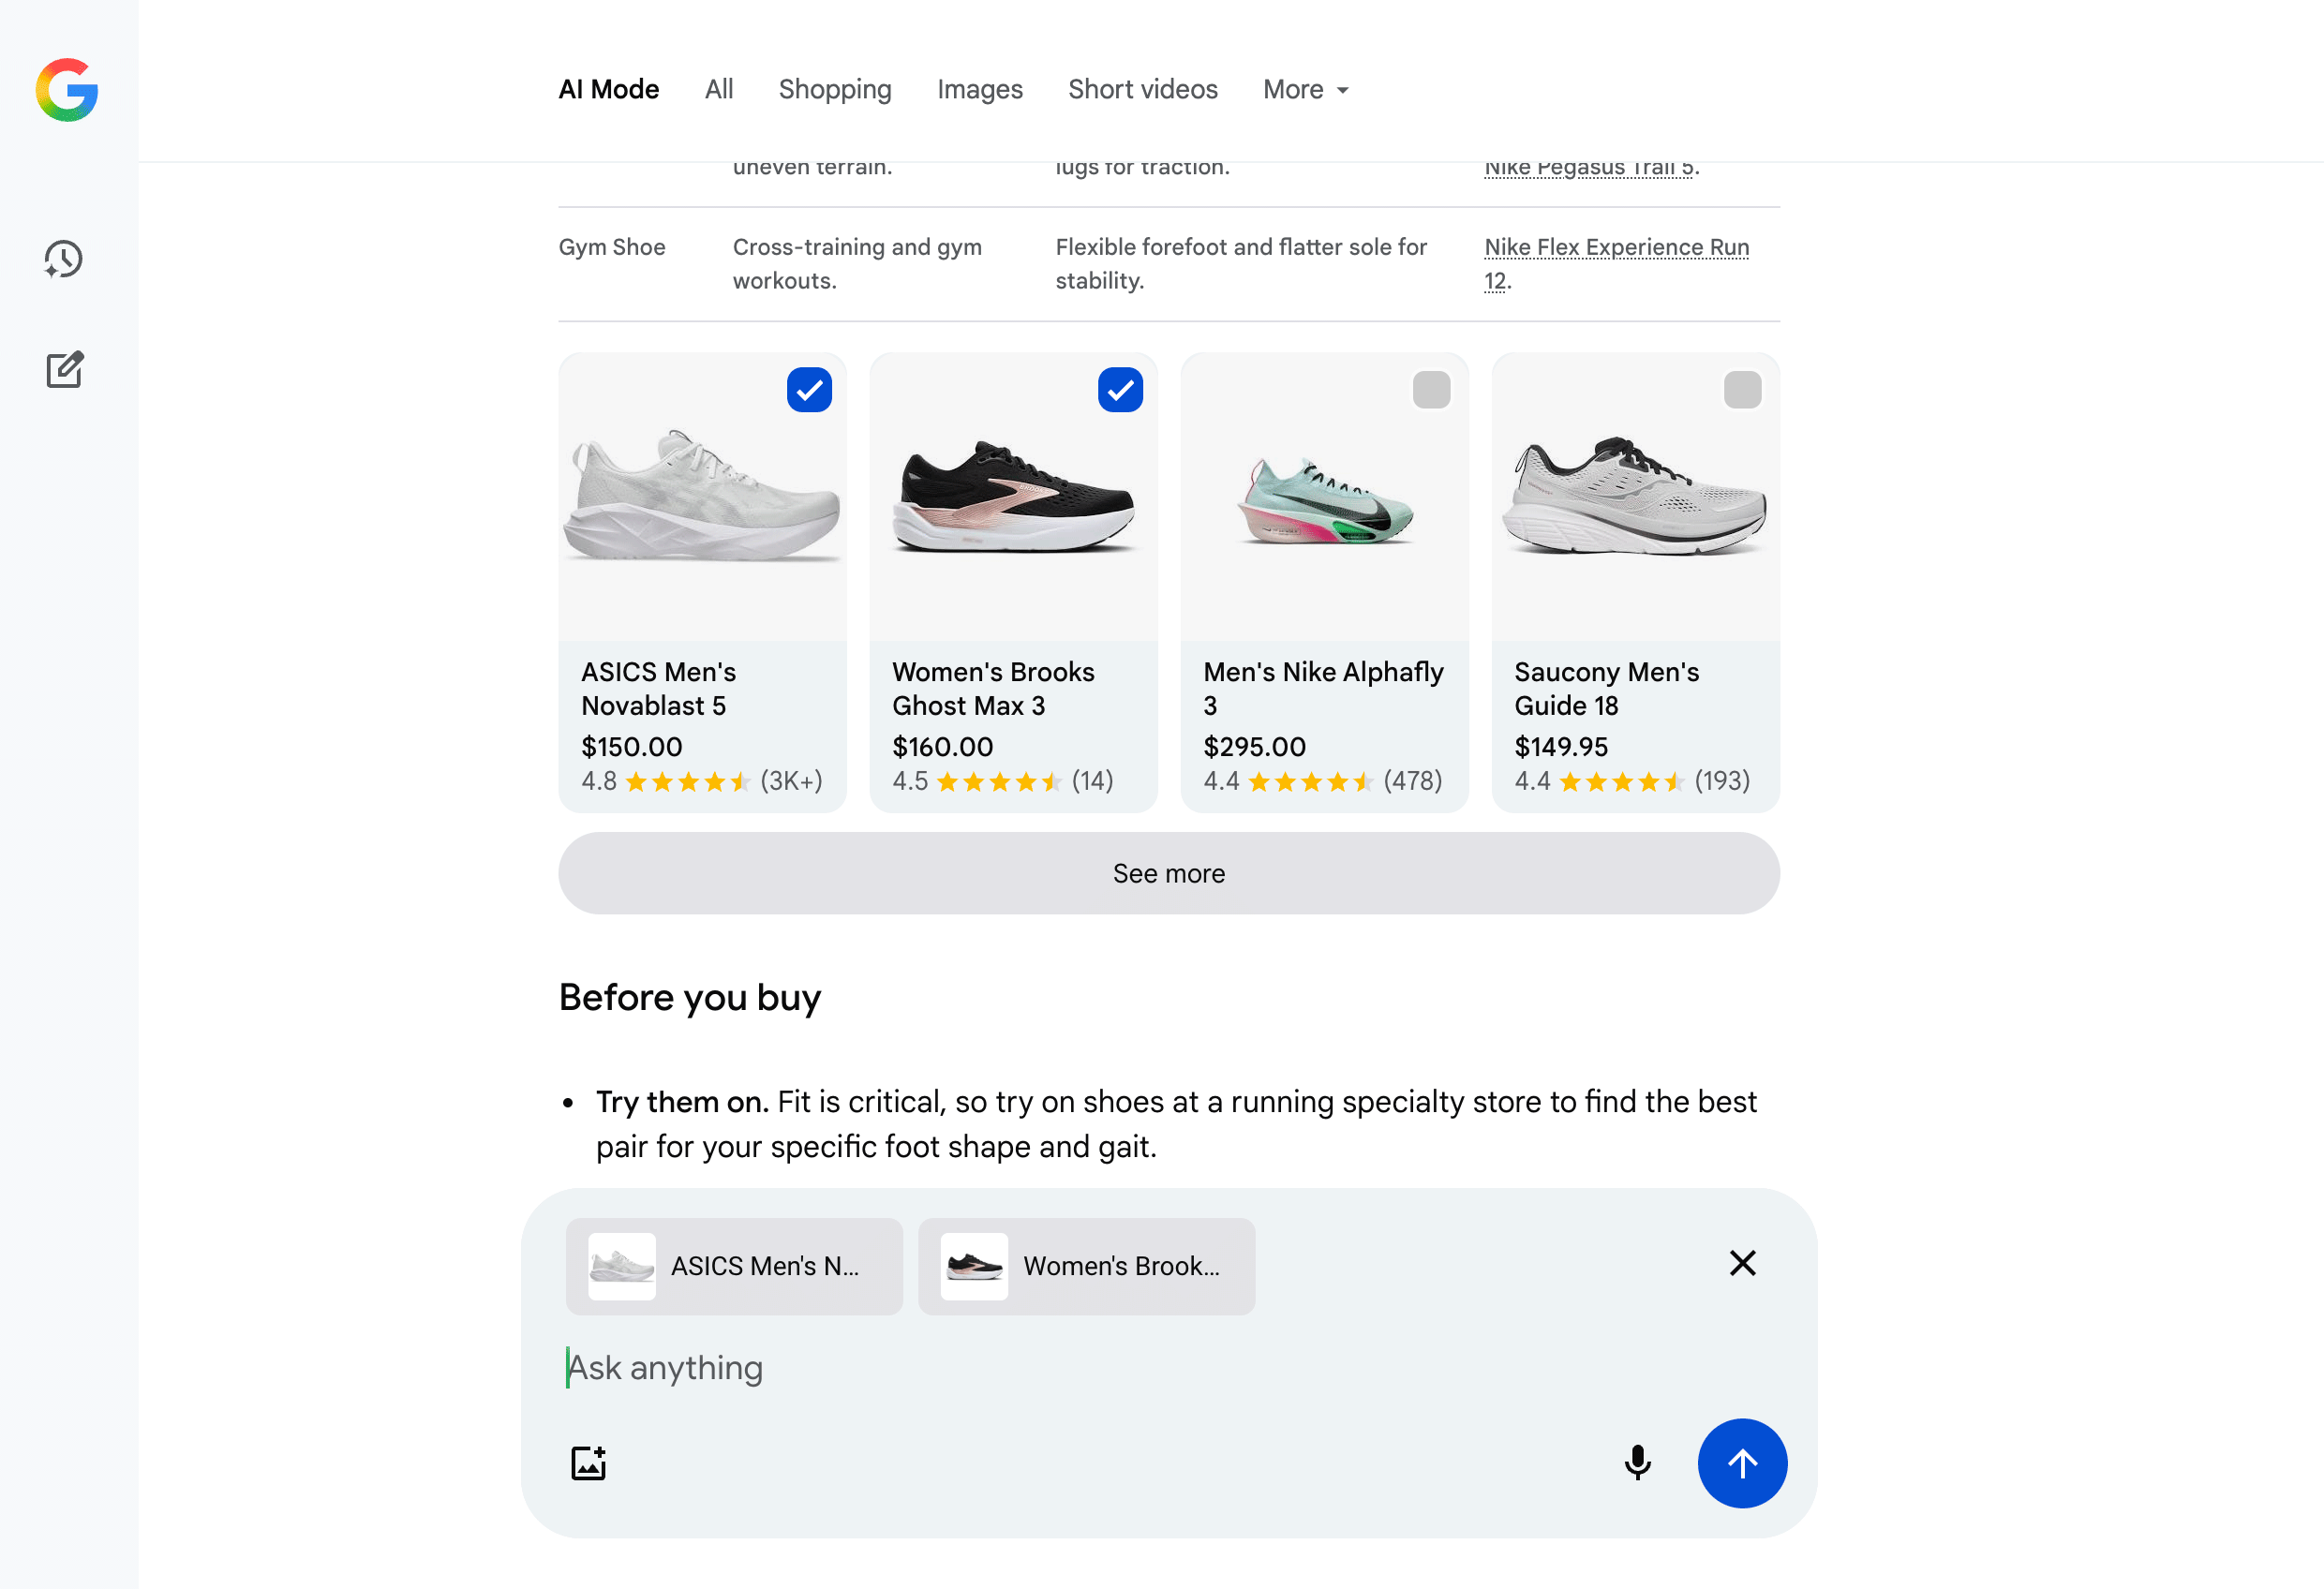Image resolution: width=2324 pixels, height=1589 pixels.
Task: Activate voice input with the microphone icon
Action: 1637,1462
